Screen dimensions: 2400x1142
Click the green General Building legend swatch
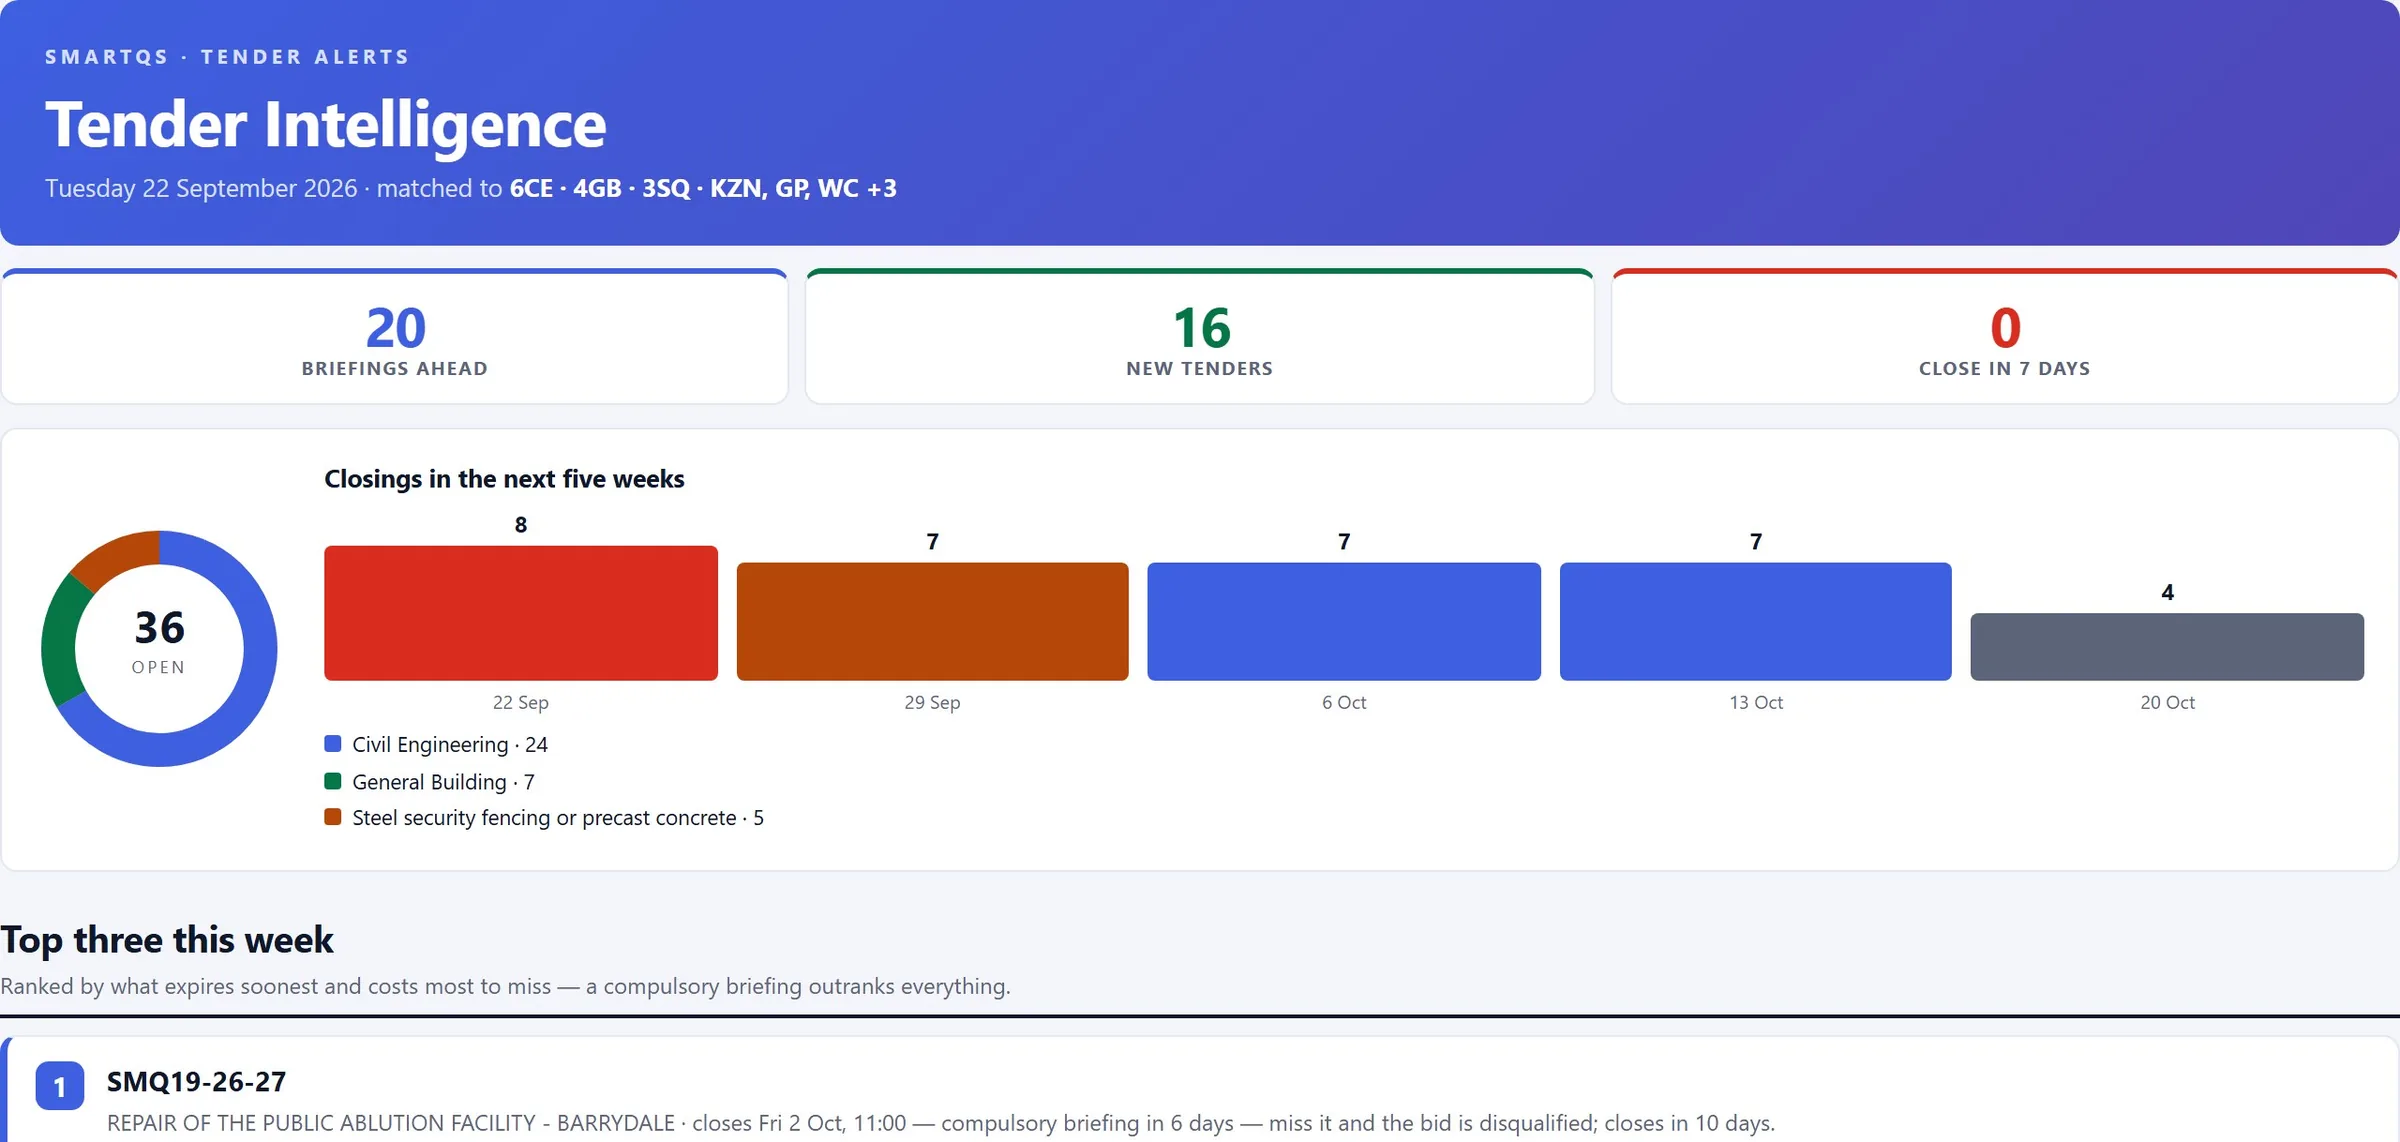333,781
